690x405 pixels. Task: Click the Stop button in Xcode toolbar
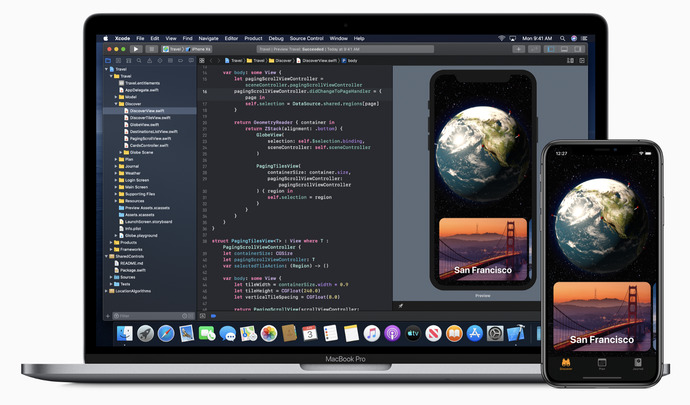click(x=151, y=49)
